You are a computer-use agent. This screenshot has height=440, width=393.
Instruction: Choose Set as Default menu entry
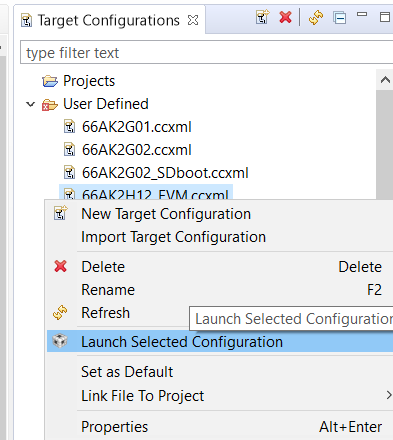point(220,372)
